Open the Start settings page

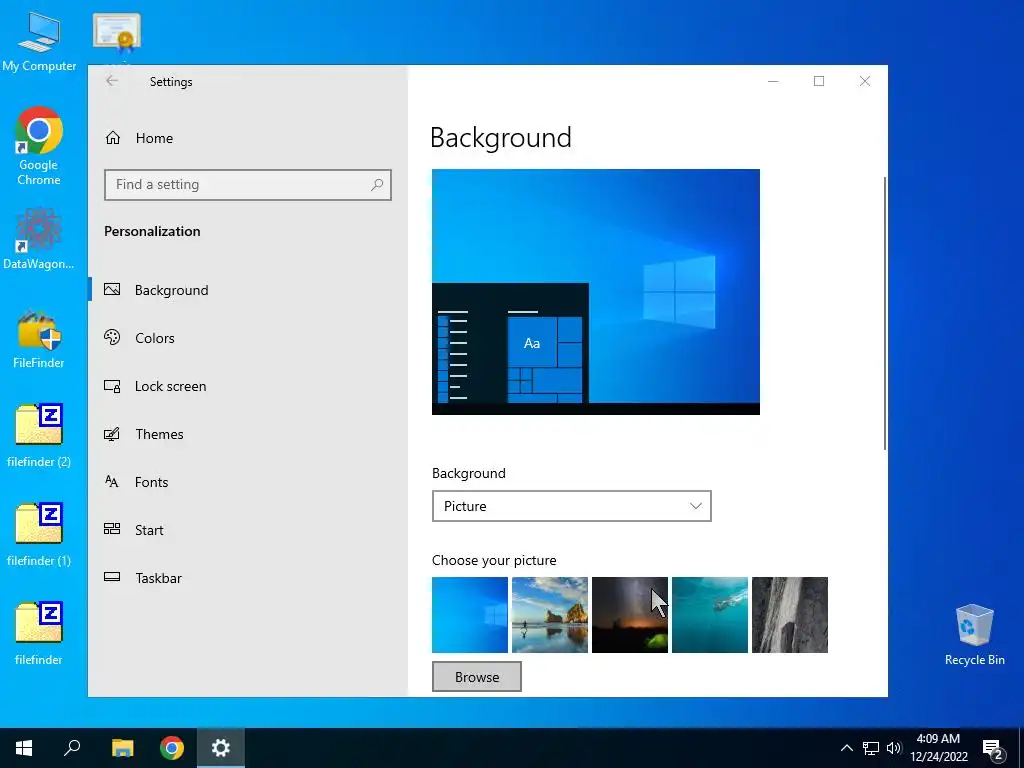coord(248,530)
